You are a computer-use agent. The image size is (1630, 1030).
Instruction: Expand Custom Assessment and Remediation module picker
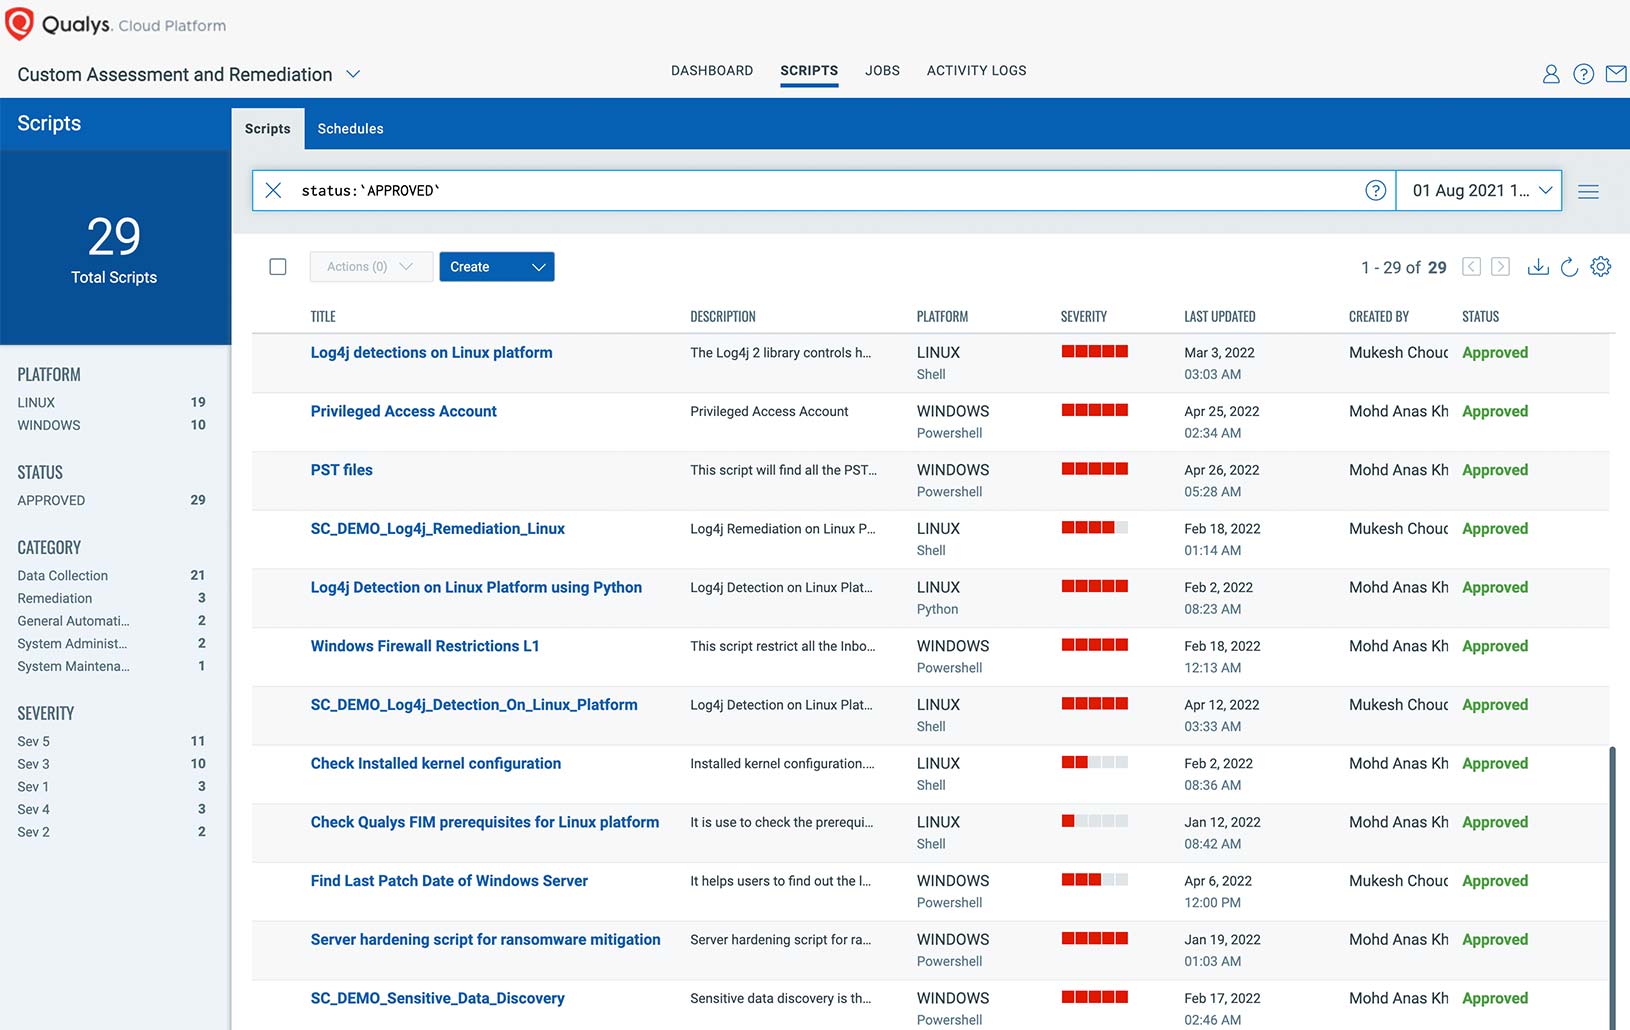[352, 74]
